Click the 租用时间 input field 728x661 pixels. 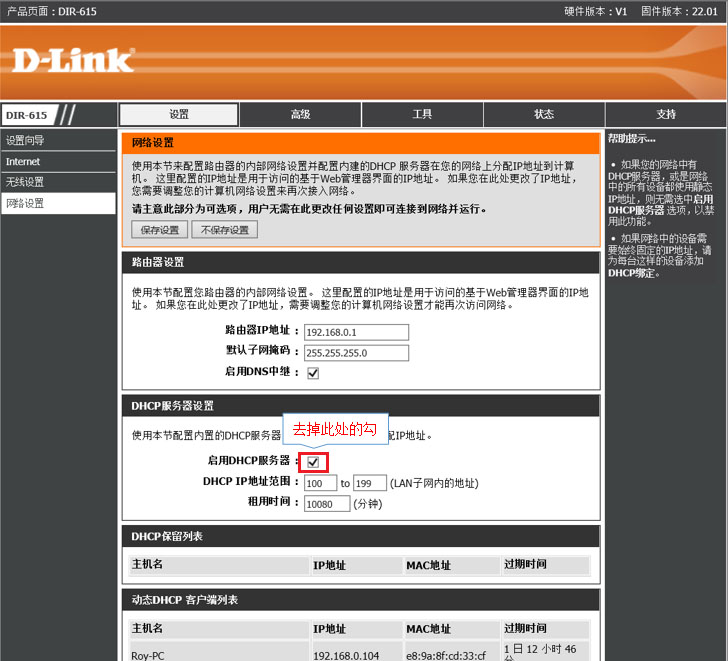tap(327, 504)
